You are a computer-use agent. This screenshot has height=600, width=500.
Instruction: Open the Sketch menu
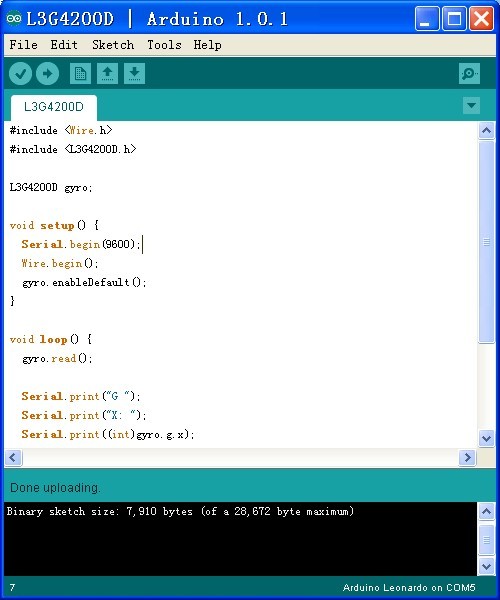(x=113, y=45)
